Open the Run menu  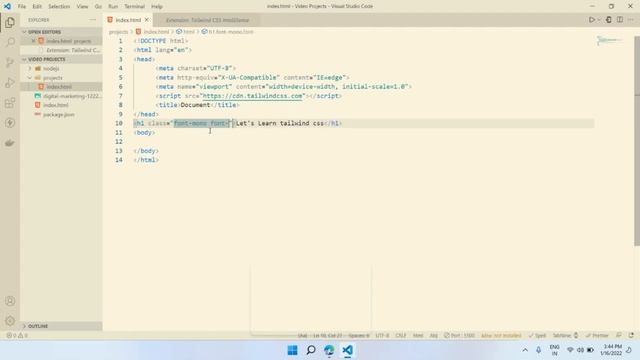point(113,6)
